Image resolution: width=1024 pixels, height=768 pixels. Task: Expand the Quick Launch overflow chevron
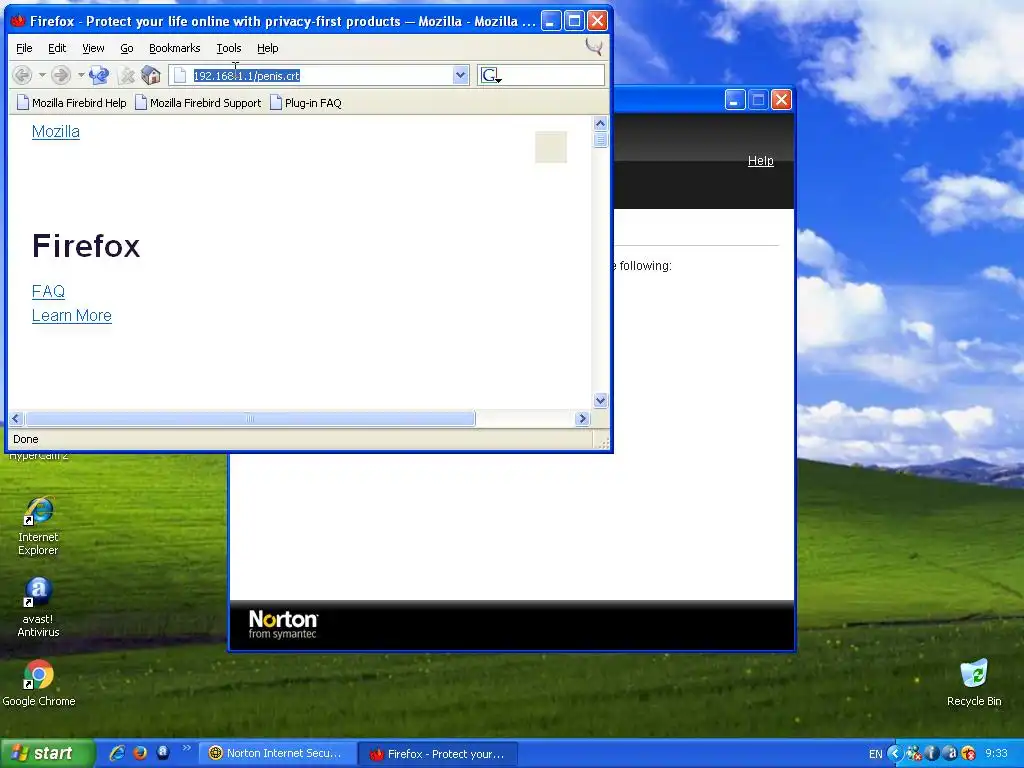tap(187, 748)
